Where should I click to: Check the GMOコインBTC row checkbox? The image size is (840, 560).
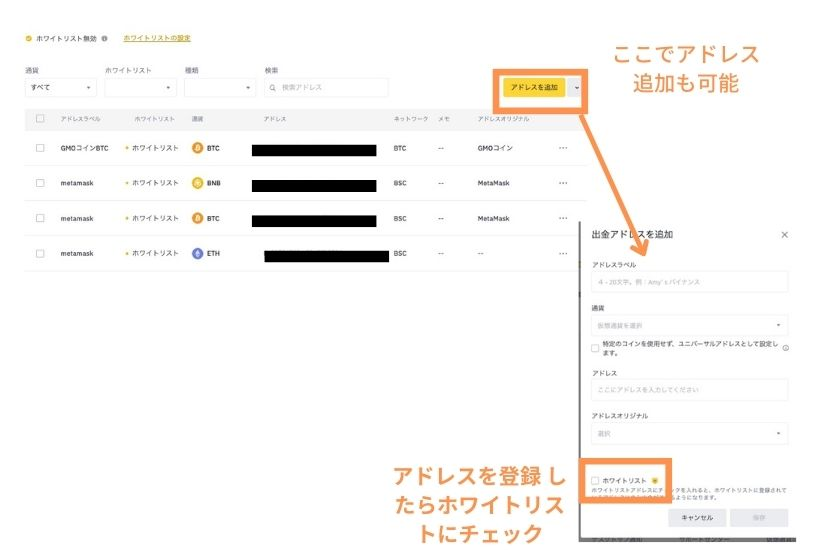(x=40, y=148)
